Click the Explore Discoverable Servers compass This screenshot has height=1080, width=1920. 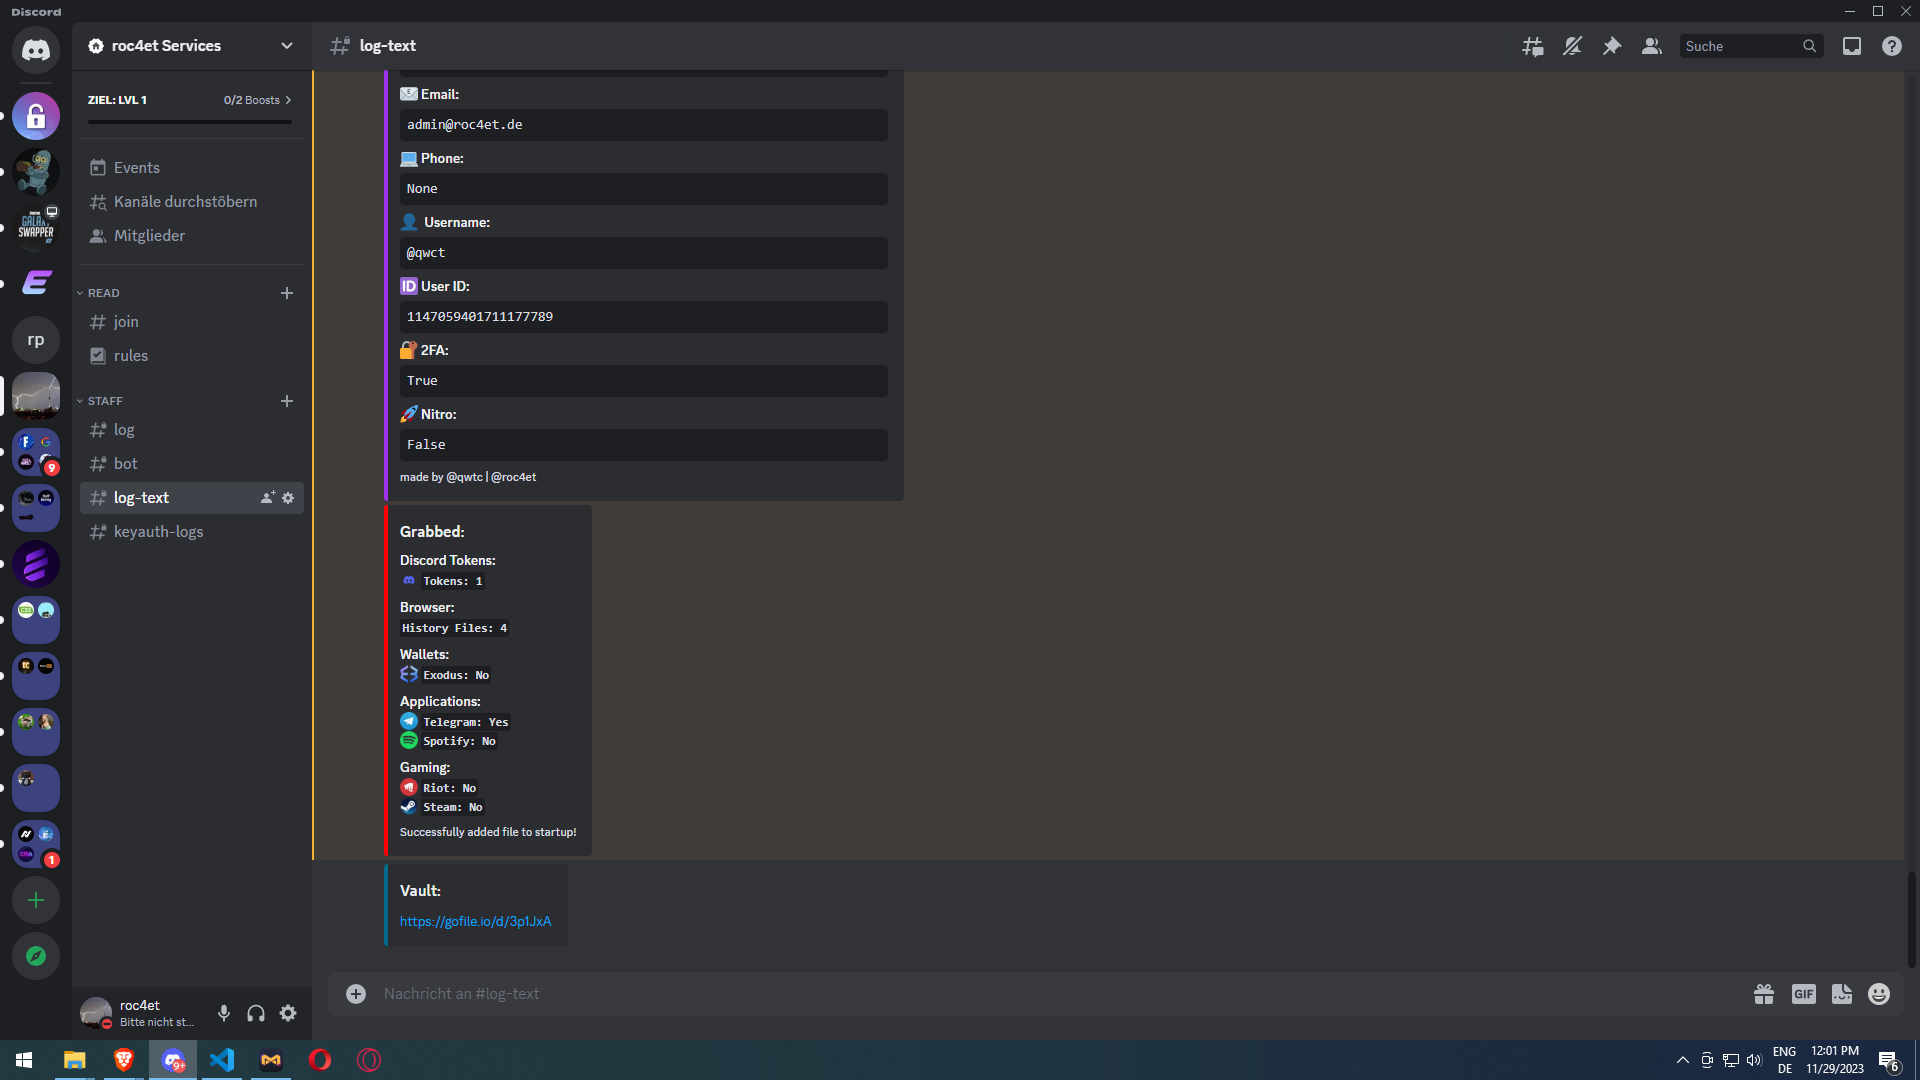coord(36,956)
